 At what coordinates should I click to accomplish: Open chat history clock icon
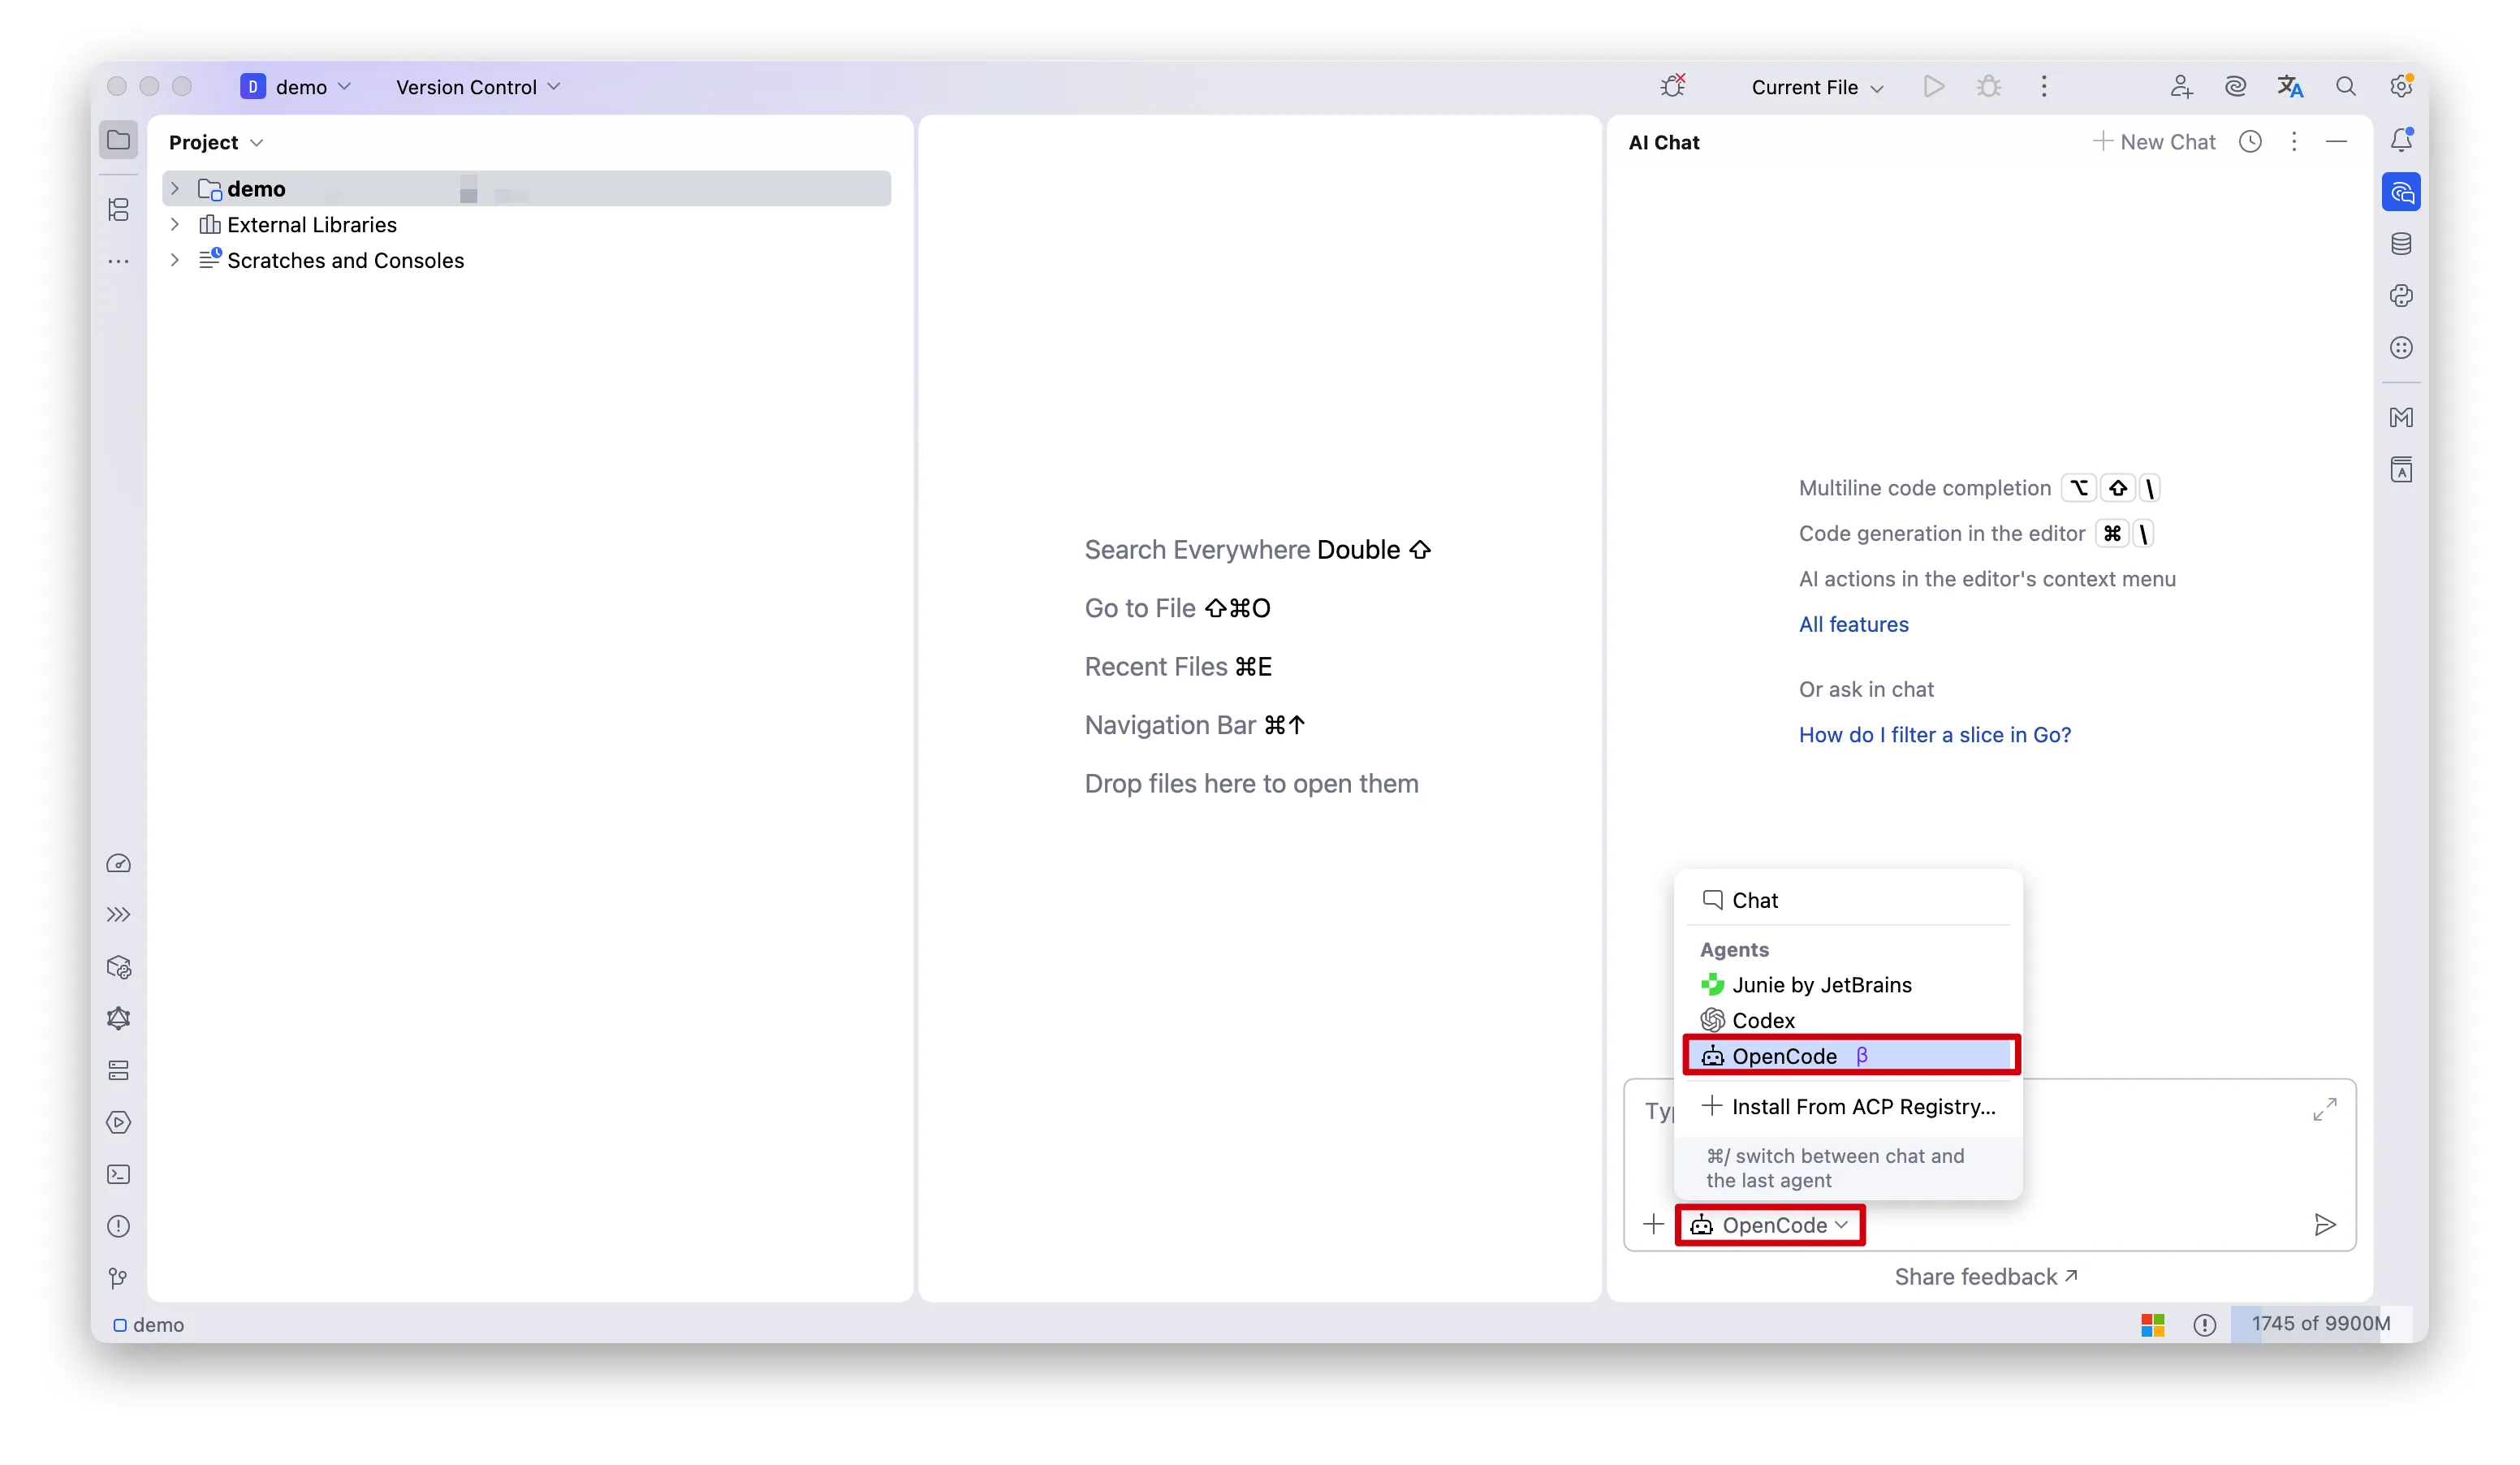click(2250, 142)
